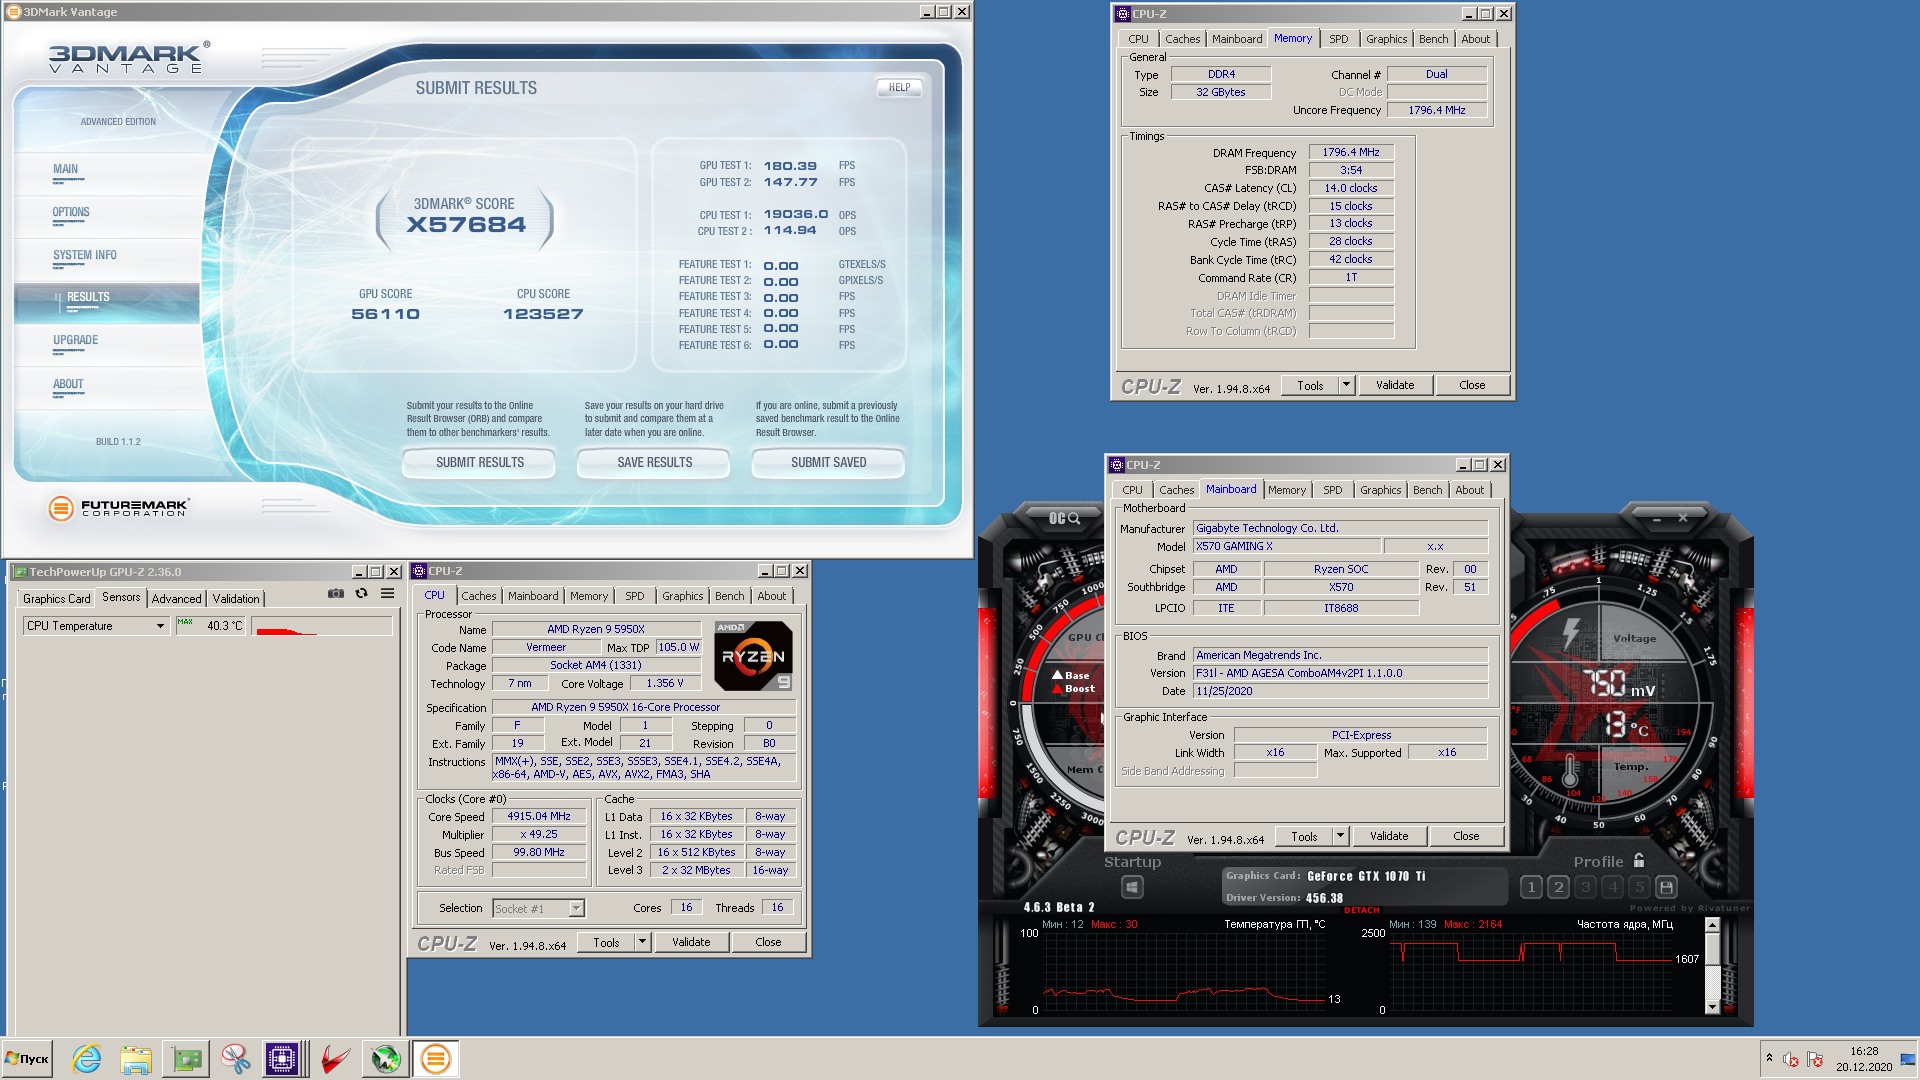Viewport: 1920px width, 1080px height.
Task: Show hidden system tray icons
Action: pos(1769,1058)
